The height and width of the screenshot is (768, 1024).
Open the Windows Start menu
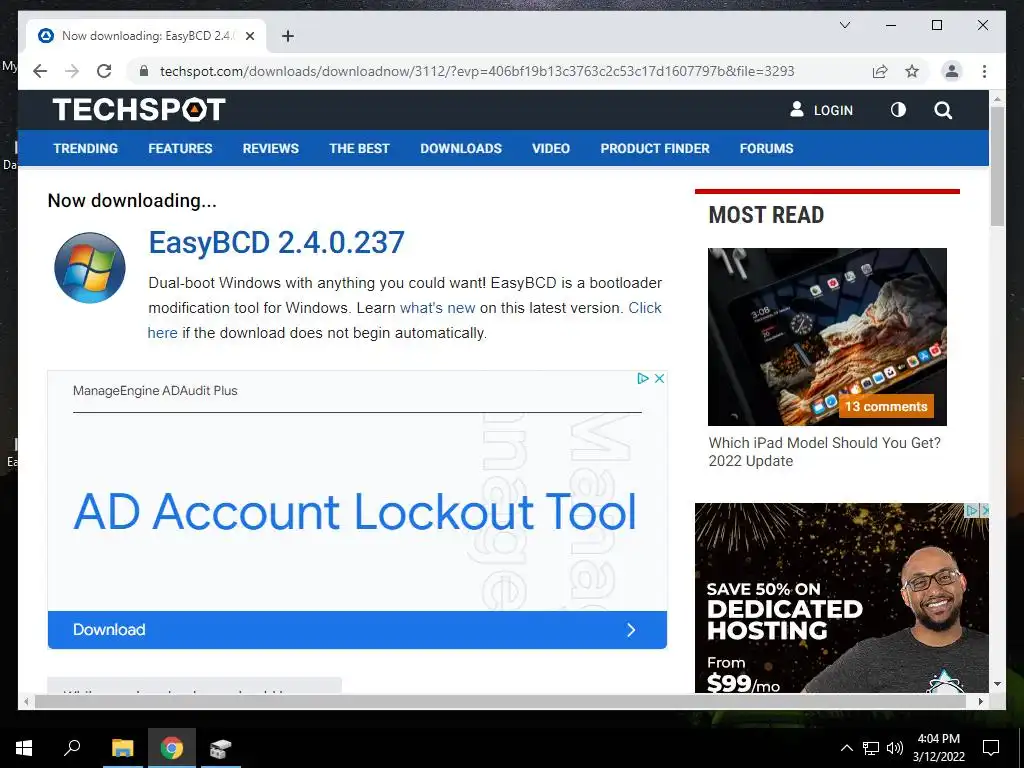(x=24, y=748)
